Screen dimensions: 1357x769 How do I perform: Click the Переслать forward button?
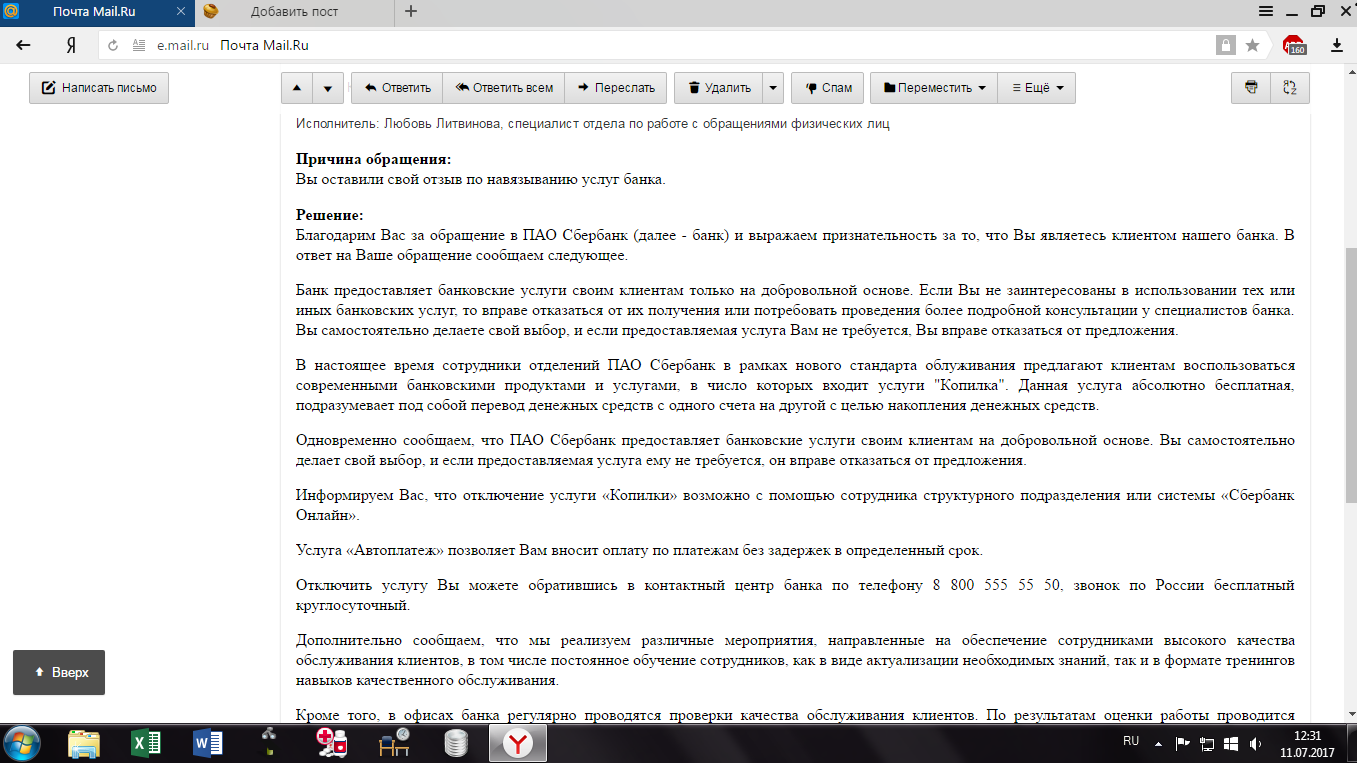616,88
